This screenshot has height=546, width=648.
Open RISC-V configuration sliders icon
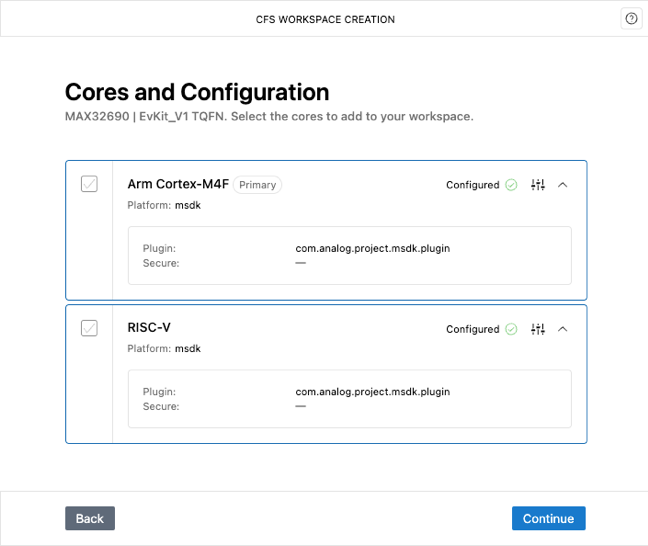(x=538, y=329)
